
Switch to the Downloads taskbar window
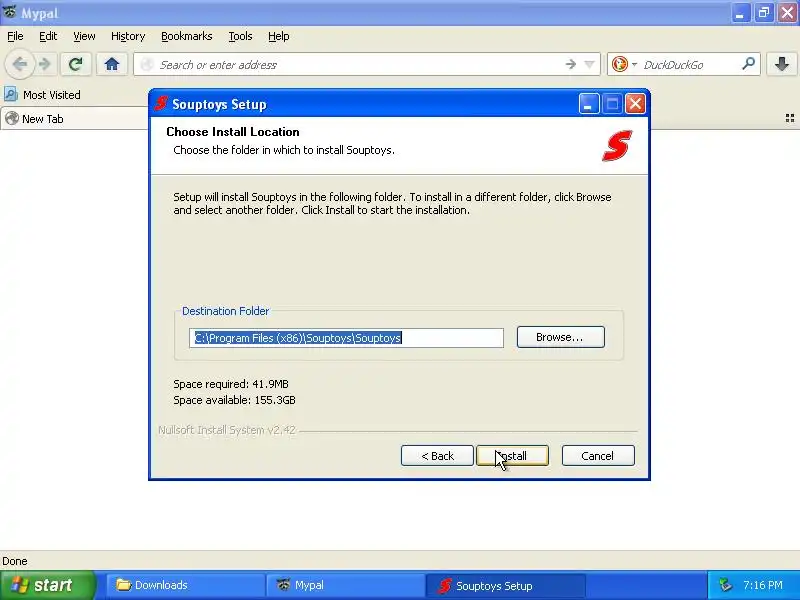coord(184,585)
